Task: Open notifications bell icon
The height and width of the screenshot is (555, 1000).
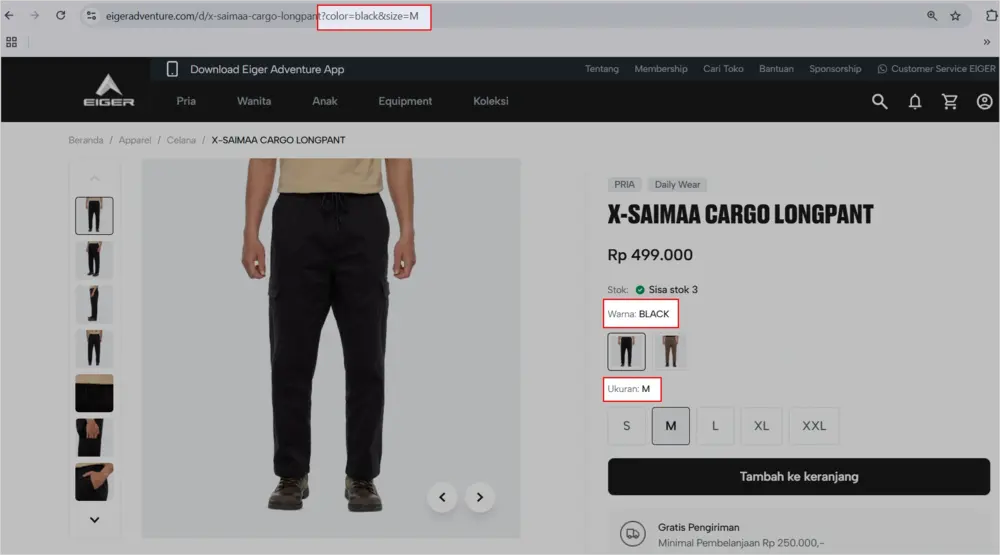Action: click(915, 101)
